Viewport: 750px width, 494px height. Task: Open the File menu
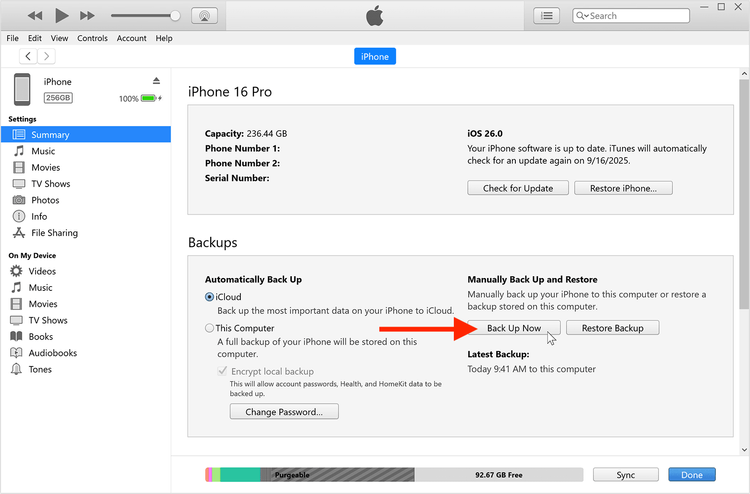[12, 38]
